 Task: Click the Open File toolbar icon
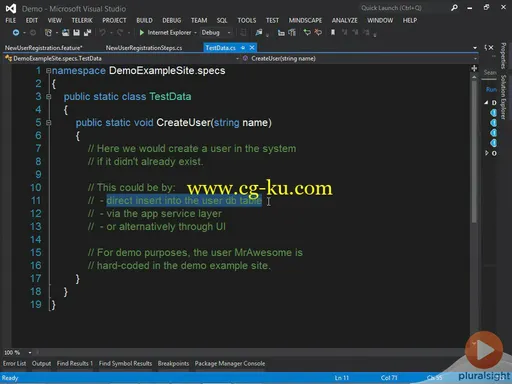66,32
